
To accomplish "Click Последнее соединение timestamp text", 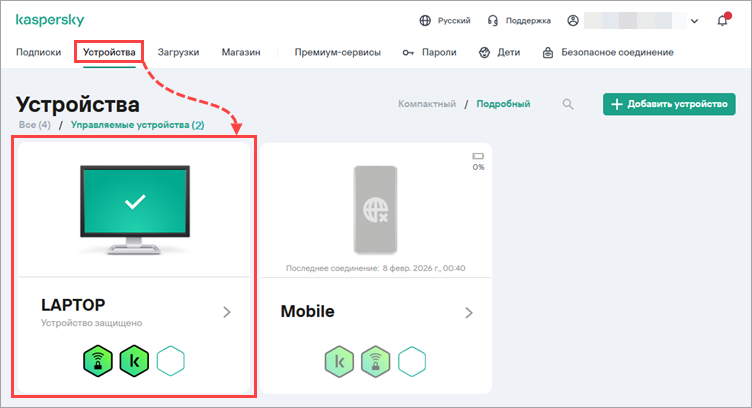I will 376,268.
